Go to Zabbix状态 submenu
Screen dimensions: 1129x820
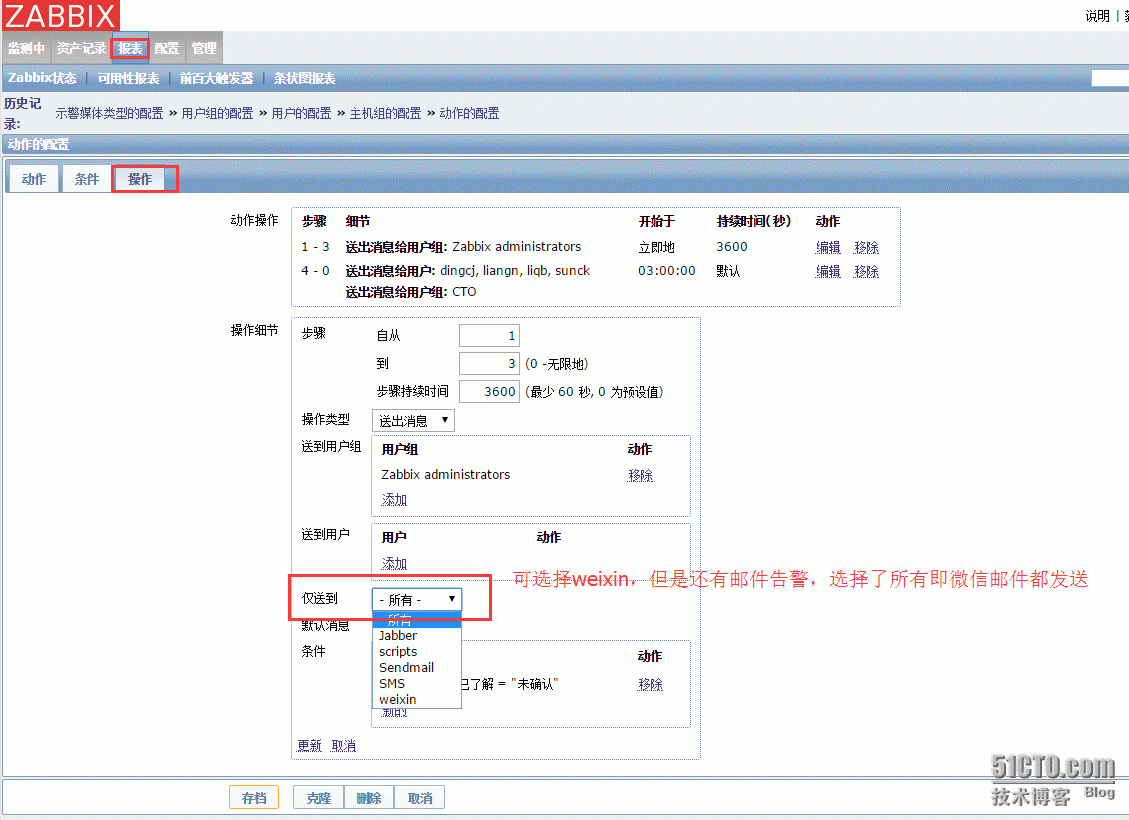point(42,78)
